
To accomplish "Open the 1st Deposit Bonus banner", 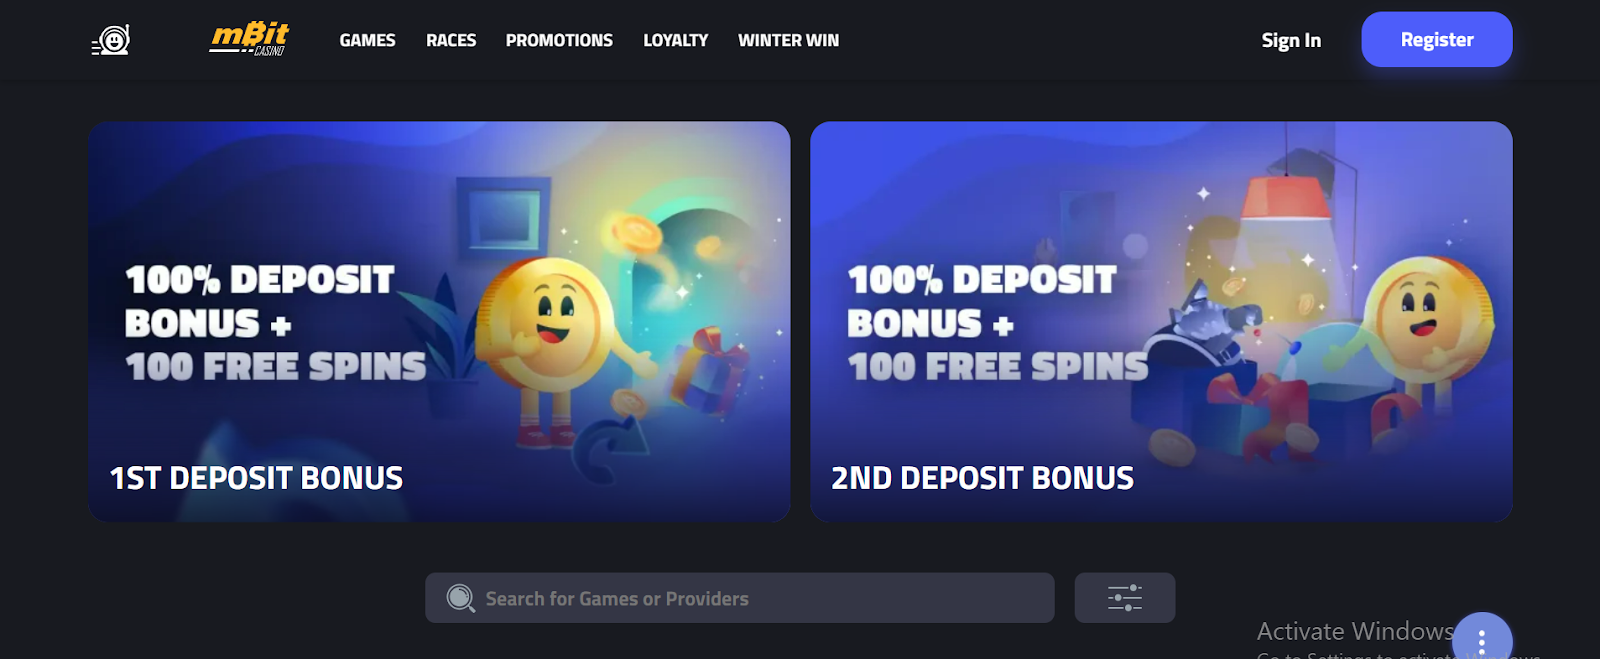I will pos(439,321).
